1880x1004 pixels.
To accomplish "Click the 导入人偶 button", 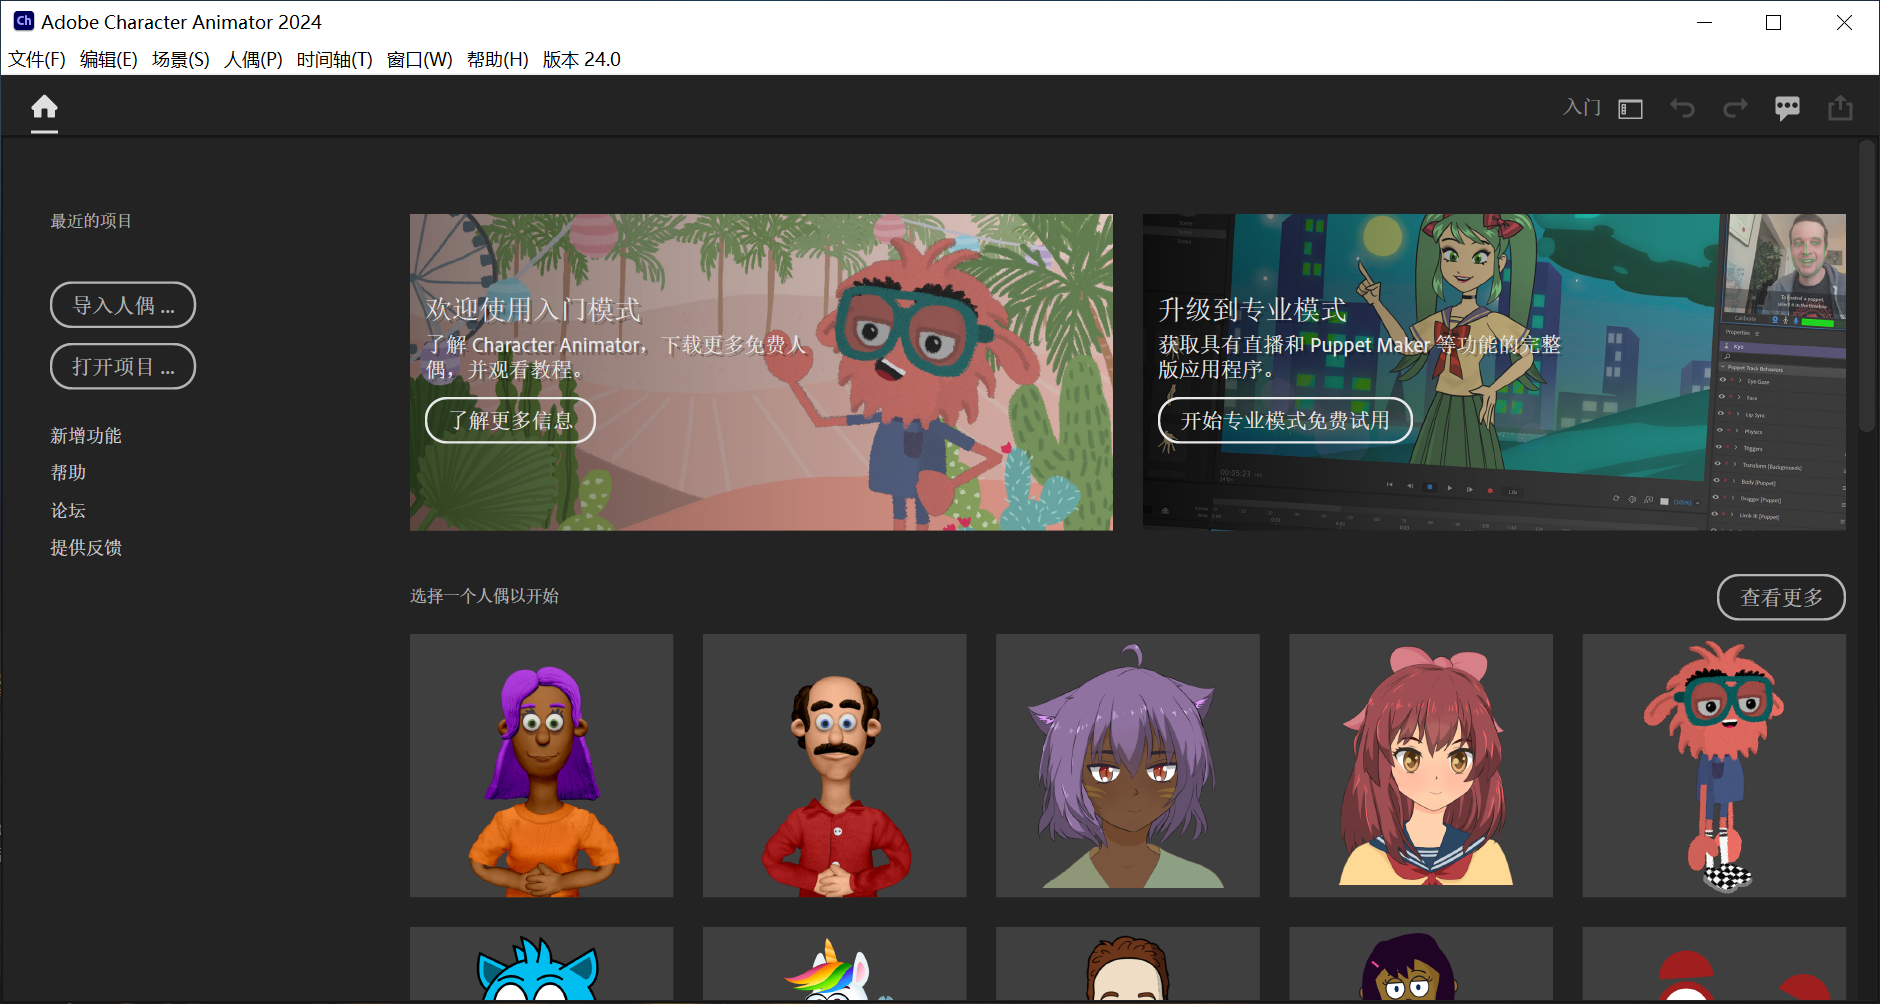I will 123,305.
